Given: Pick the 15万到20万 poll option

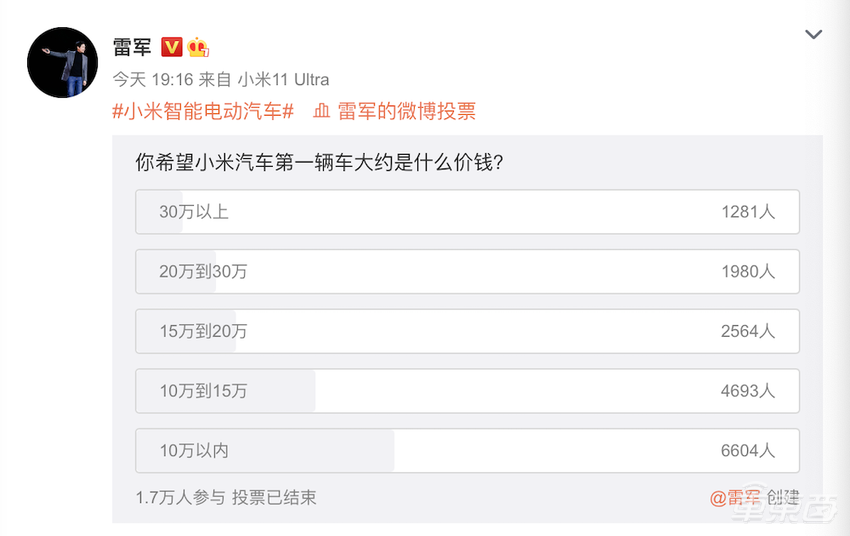Looking at the screenshot, I should pos(467,331).
